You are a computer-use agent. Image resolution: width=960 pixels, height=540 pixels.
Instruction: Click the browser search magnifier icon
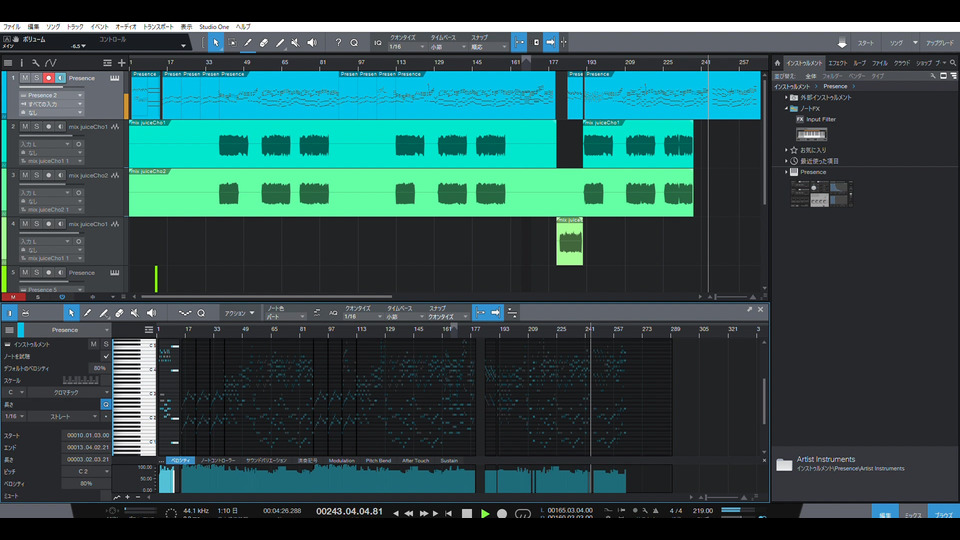coord(951,62)
